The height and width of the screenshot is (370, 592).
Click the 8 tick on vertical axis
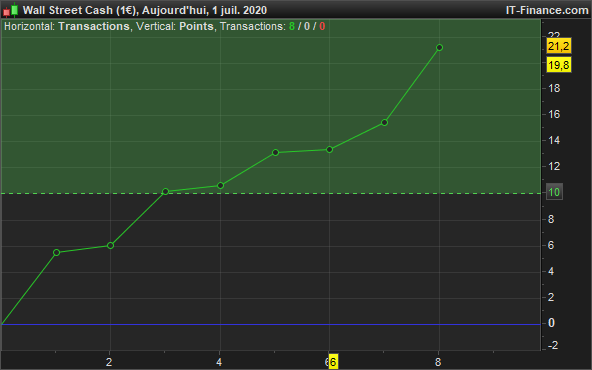coord(551,219)
